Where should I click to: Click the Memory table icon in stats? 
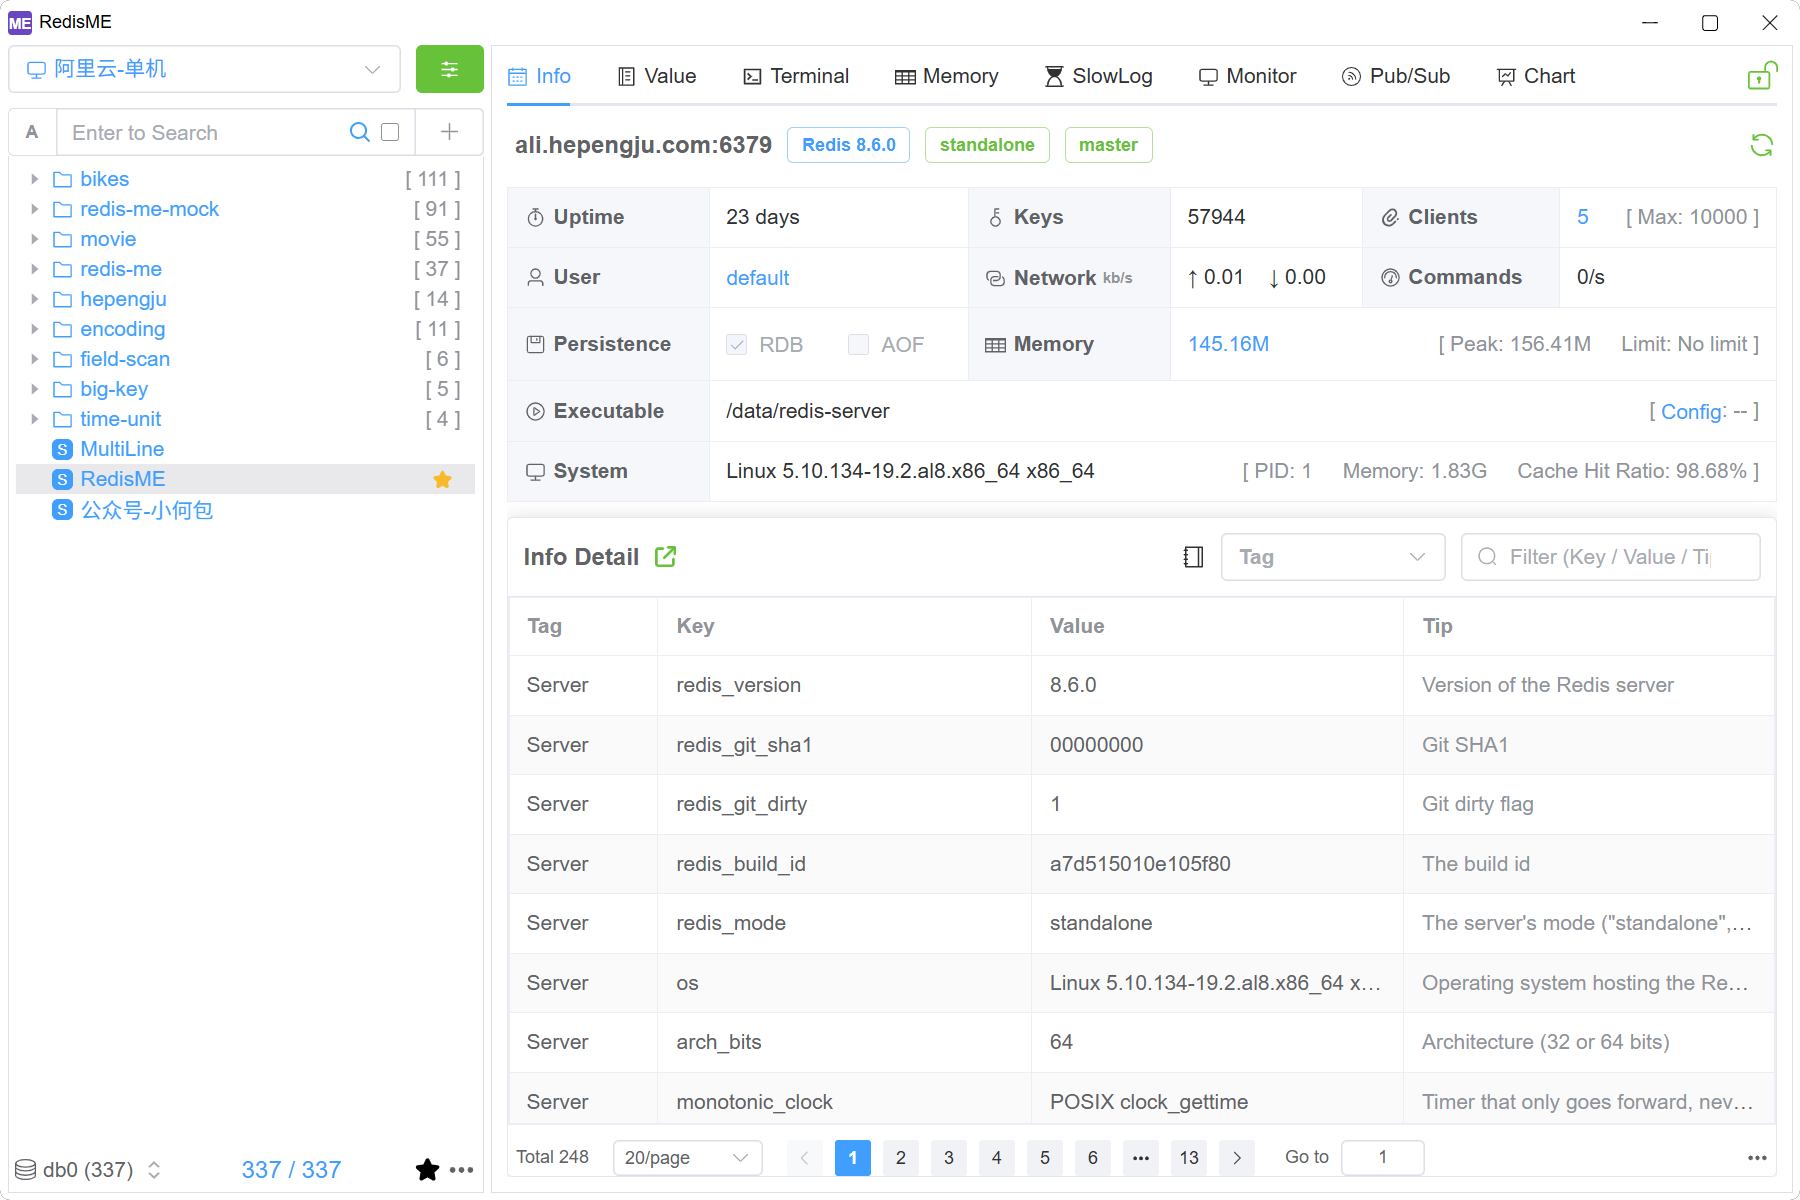click(995, 345)
